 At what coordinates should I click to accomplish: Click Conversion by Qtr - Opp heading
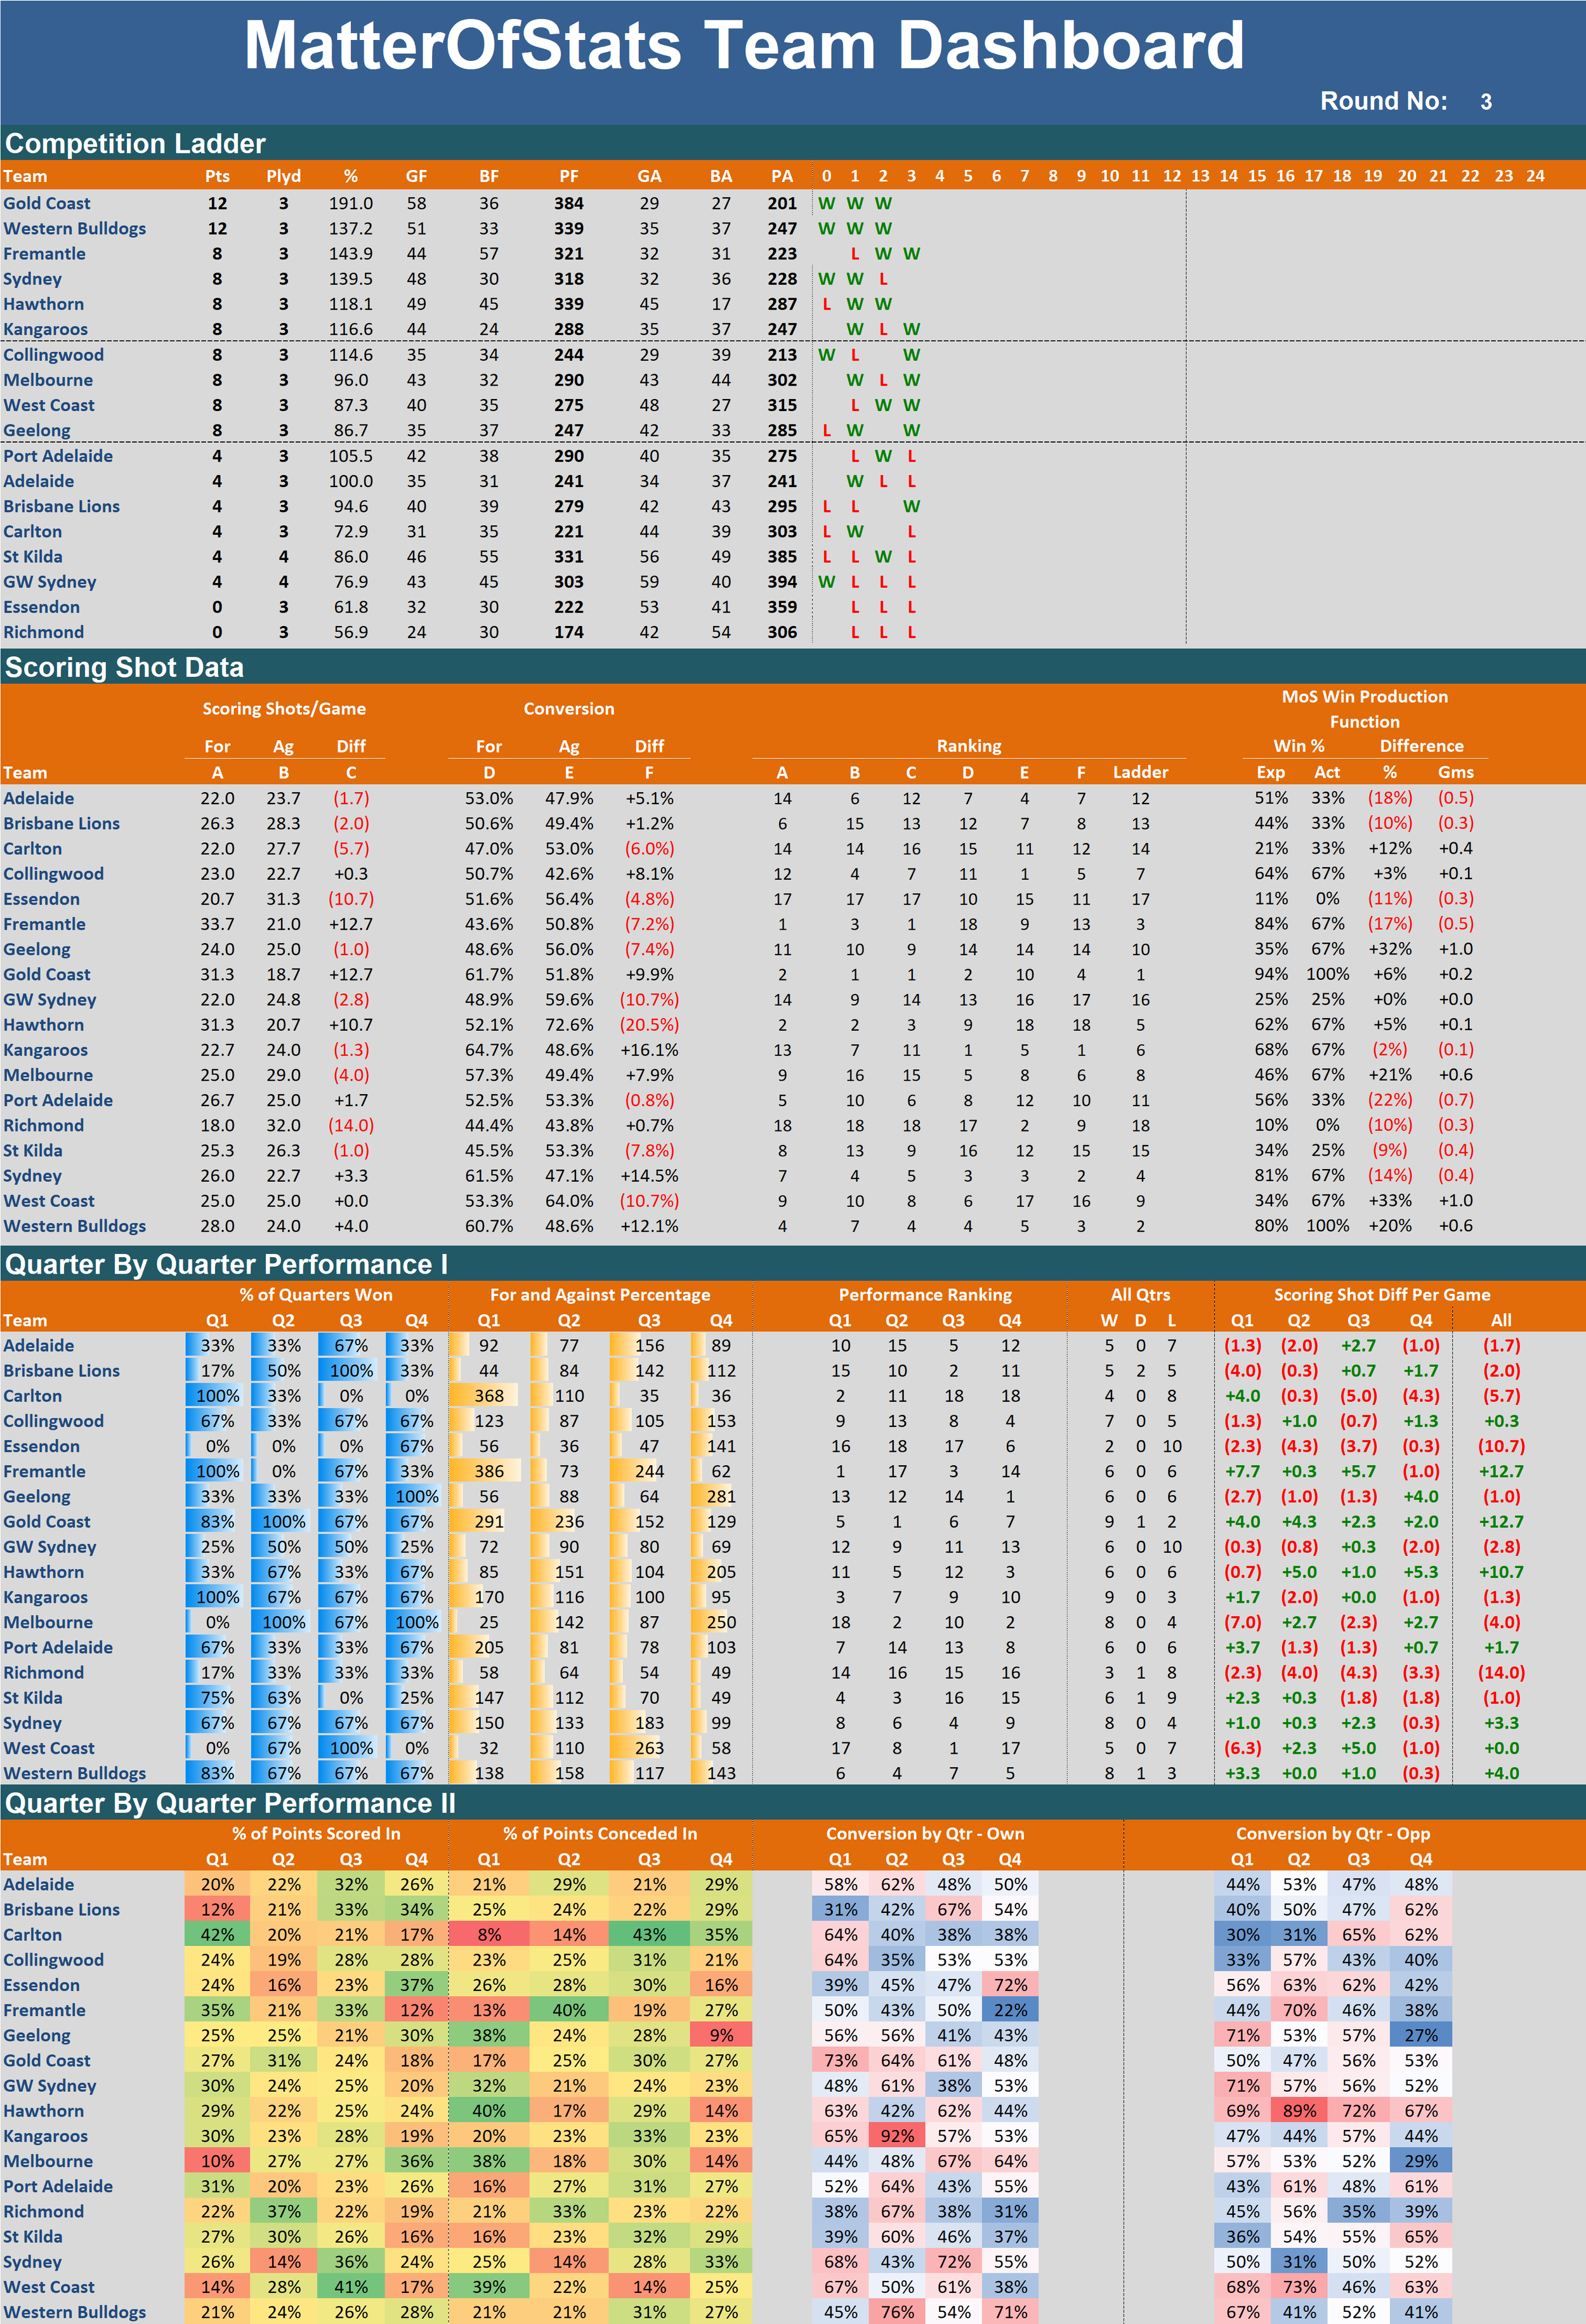click(1332, 1833)
